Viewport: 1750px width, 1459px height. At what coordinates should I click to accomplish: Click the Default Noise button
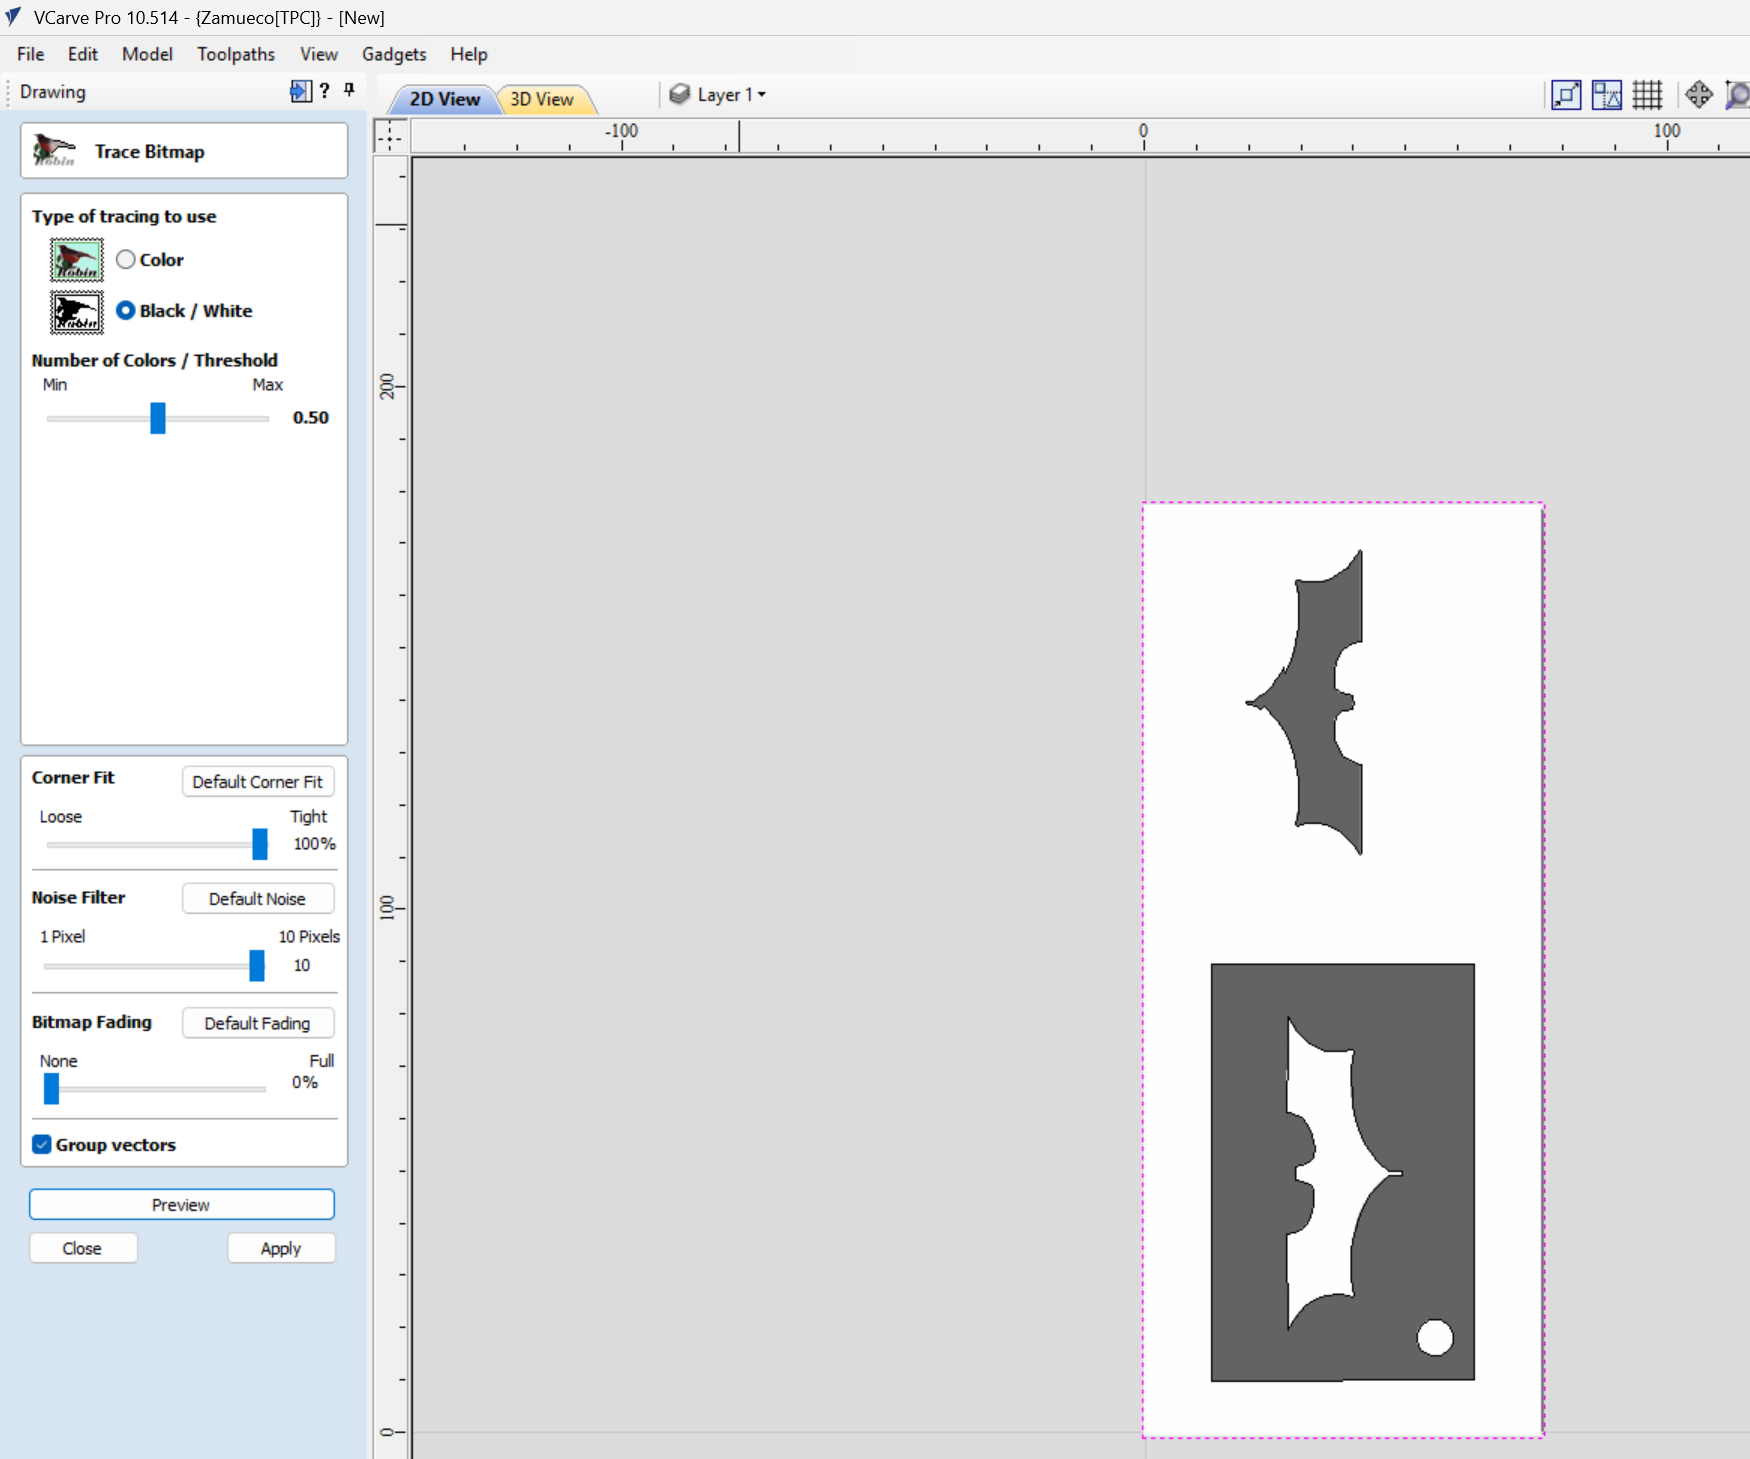click(258, 899)
